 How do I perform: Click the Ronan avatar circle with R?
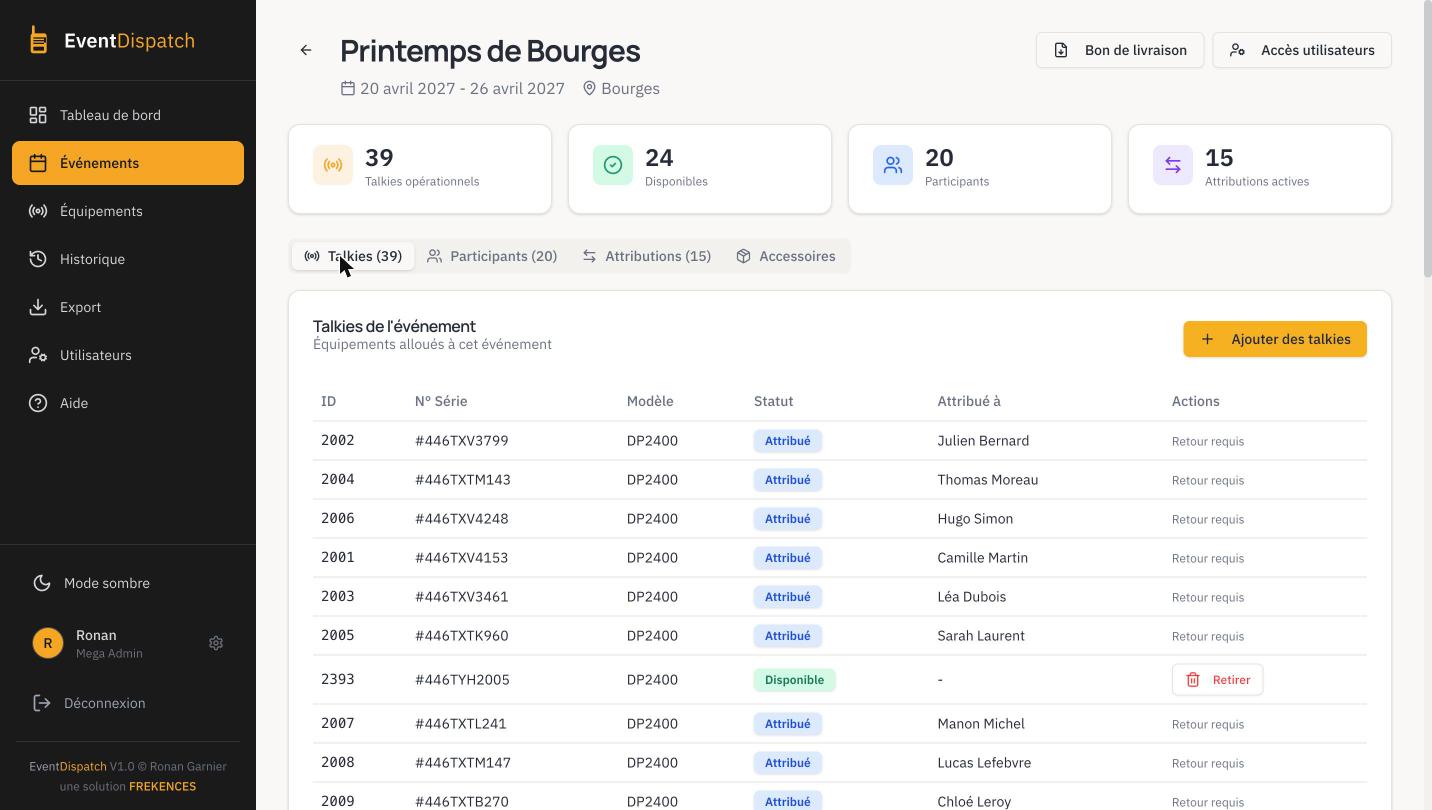(x=48, y=643)
